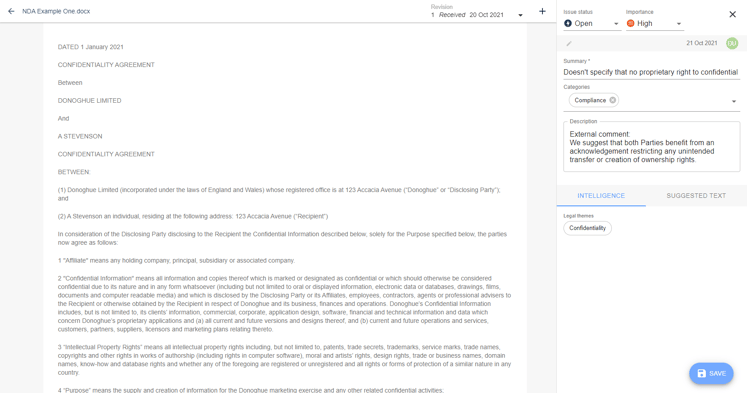Viewport: 747px width, 393px height.
Task: Click the '3 "Intellectual Property Rights"' paragraph
Action: click(x=284, y=360)
